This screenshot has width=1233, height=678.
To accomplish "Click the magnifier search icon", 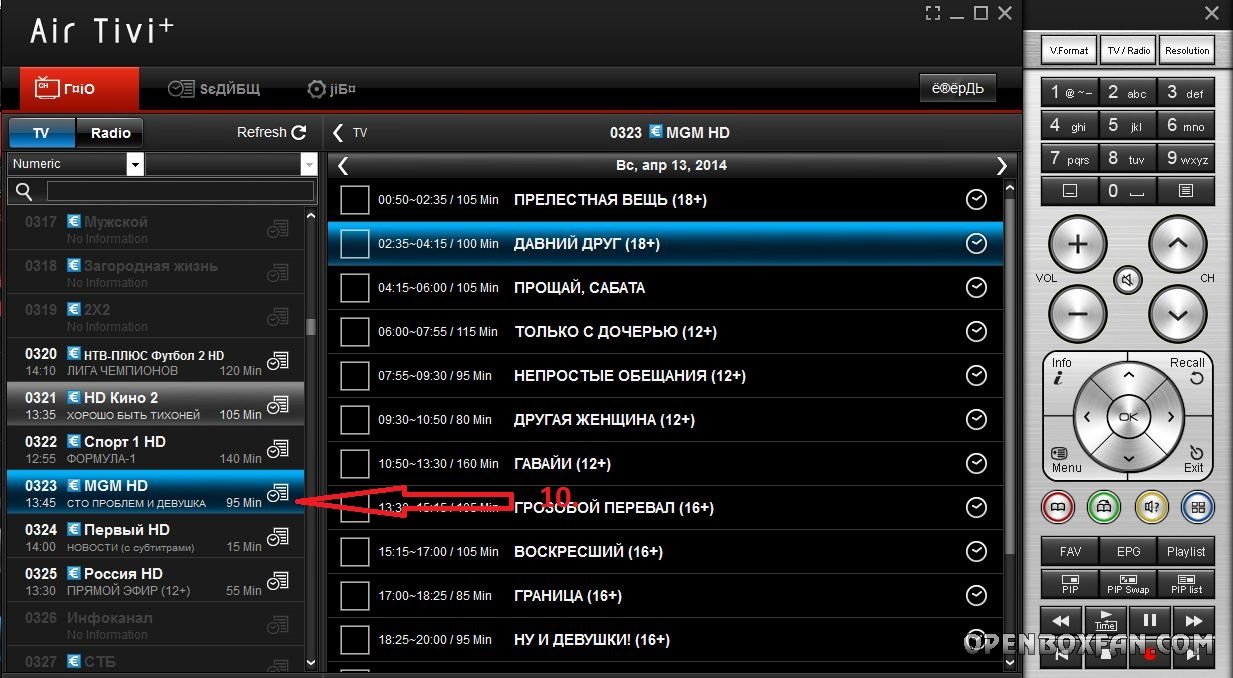I will pos(25,192).
